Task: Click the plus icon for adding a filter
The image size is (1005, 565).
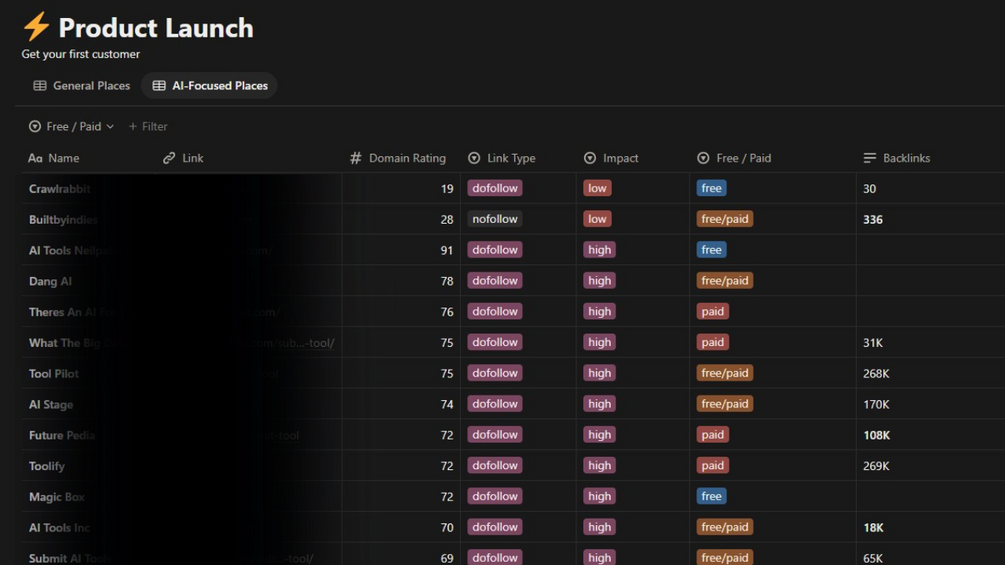Action: click(133, 126)
